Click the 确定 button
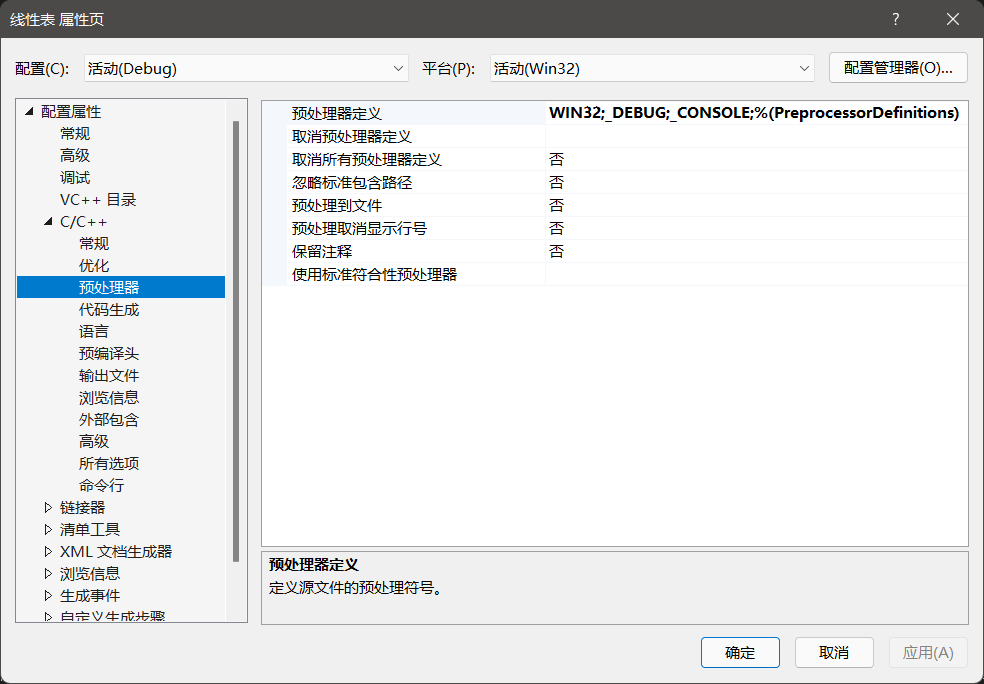 pyautogui.click(x=739, y=652)
